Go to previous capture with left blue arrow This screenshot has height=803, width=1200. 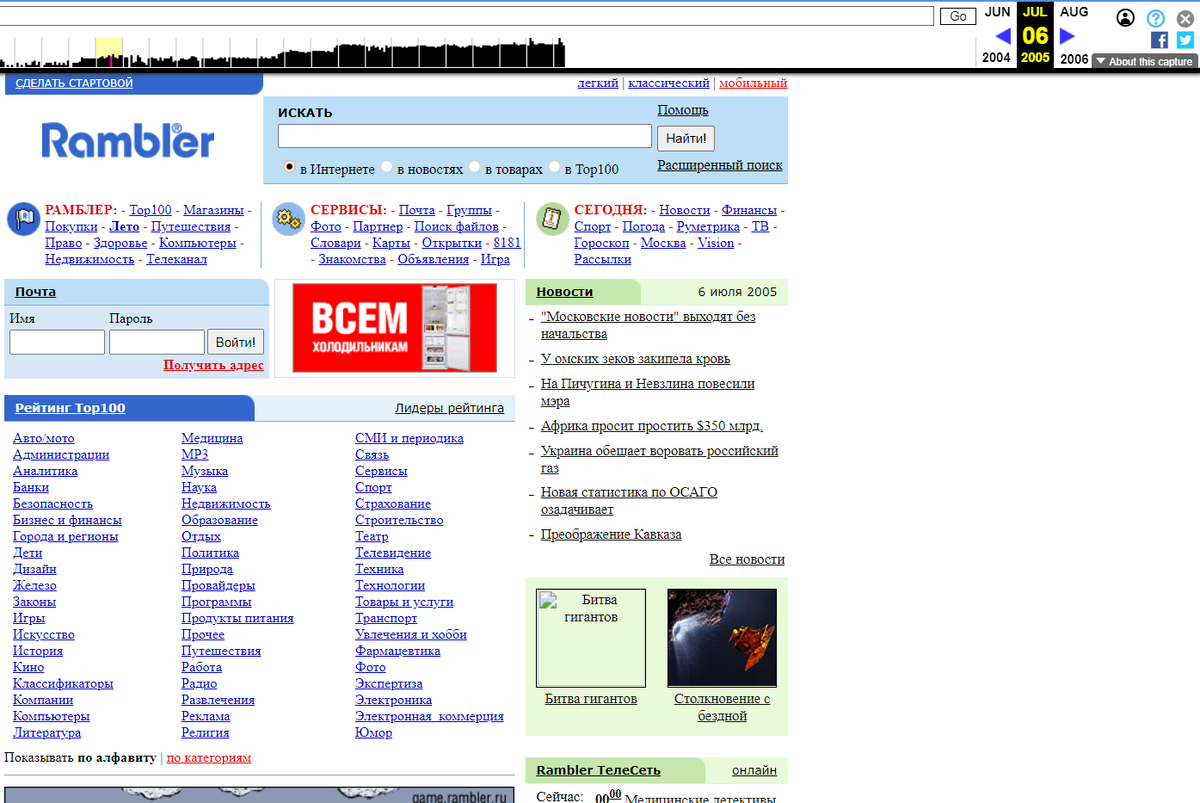click(1003, 36)
